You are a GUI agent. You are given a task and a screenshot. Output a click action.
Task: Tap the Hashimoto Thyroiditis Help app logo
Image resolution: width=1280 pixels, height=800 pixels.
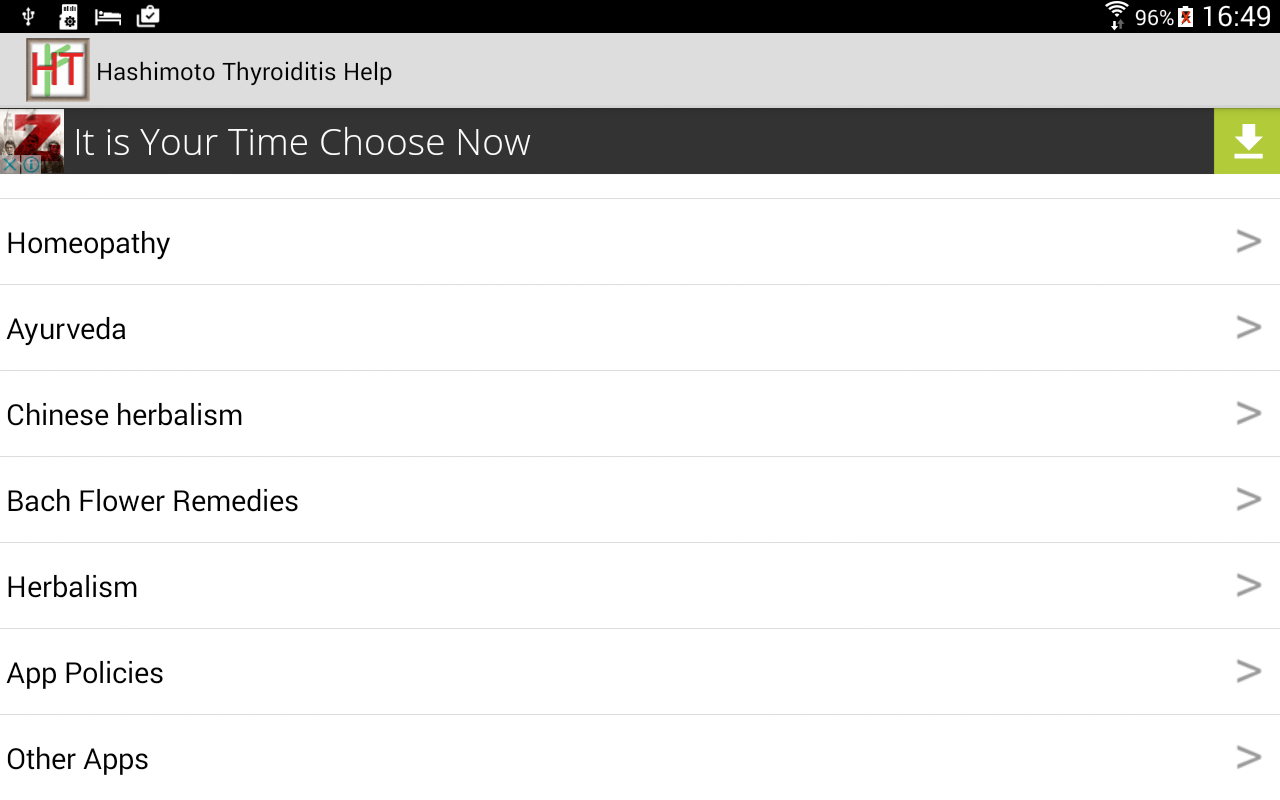pos(57,70)
